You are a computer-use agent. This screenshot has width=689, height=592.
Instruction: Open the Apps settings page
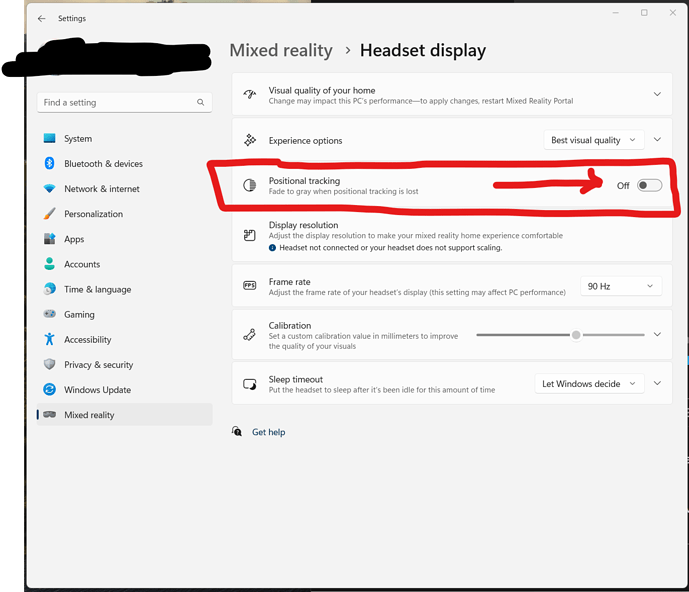74,240
